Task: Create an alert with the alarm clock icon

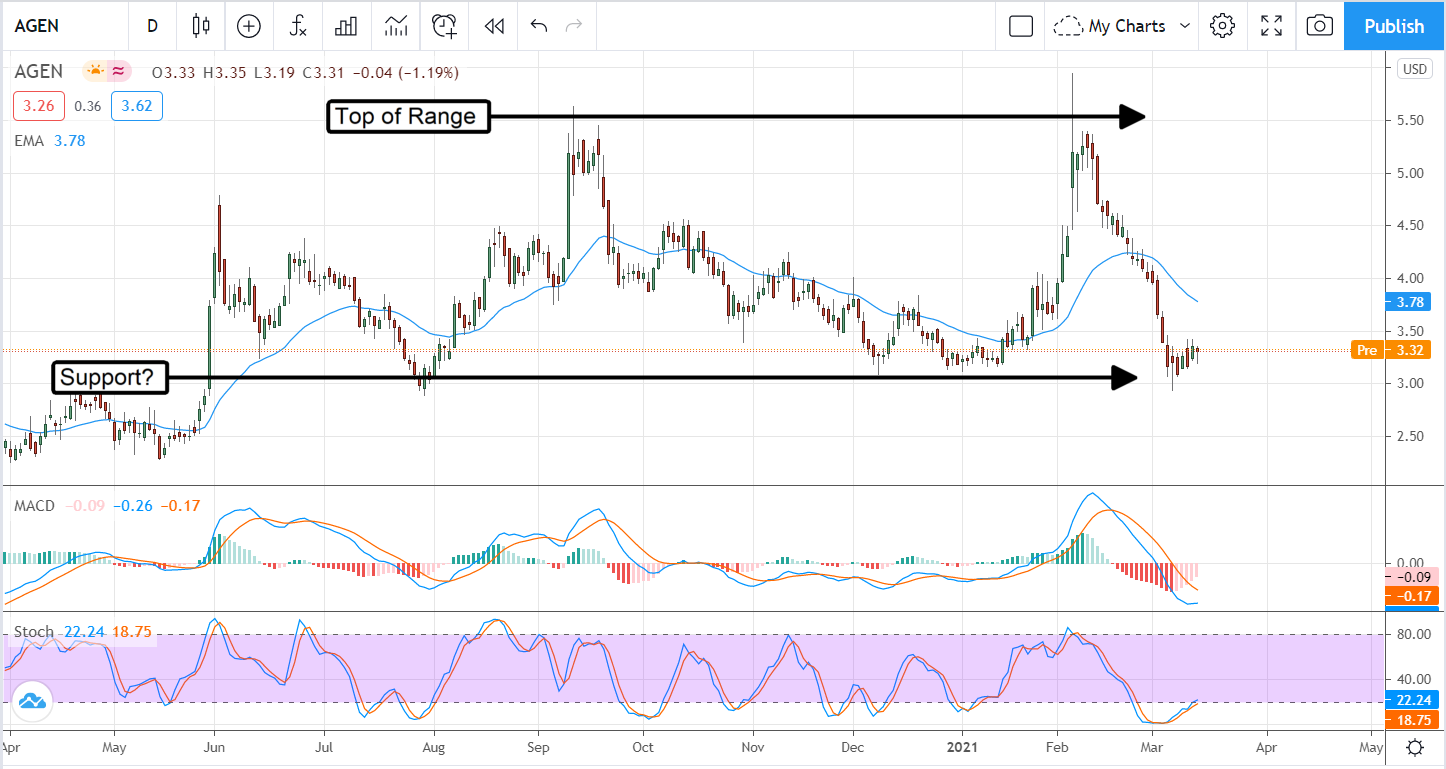Action: [x=445, y=26]
